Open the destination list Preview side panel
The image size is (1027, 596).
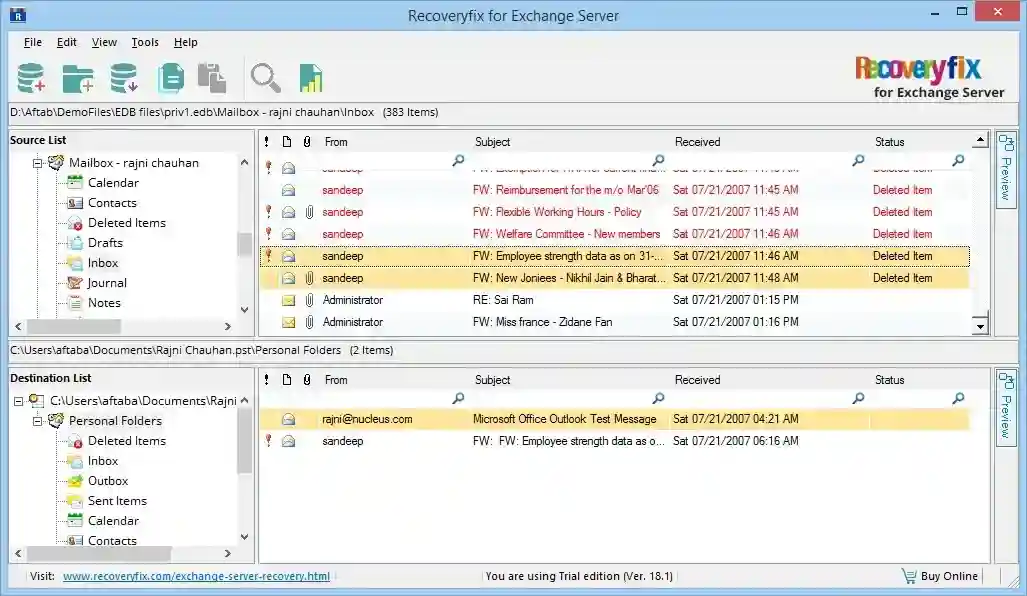[x=1006, y=407]
